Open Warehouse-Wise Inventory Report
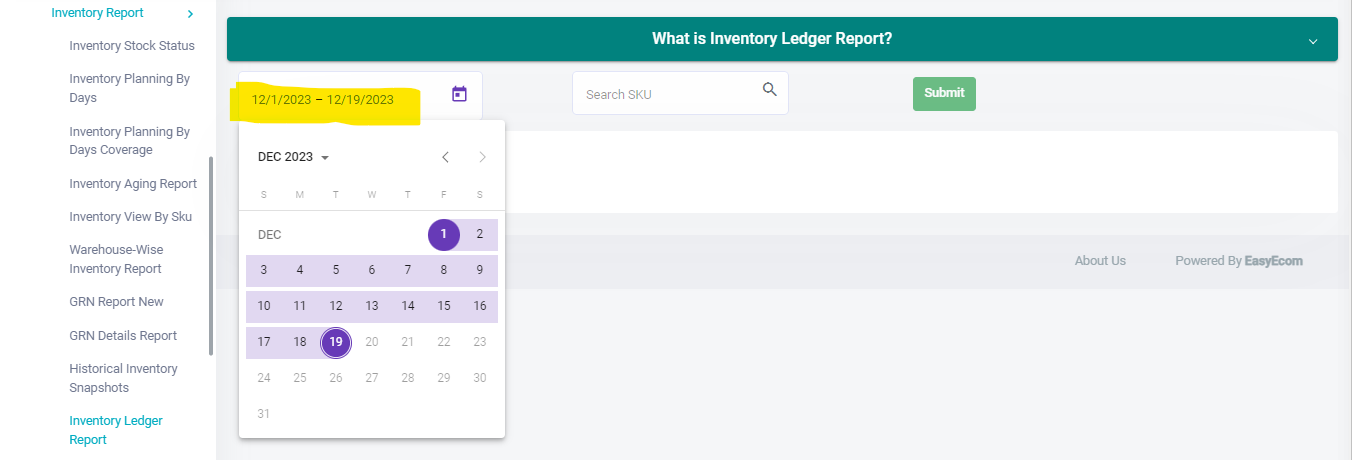1352x460 pixels. (116, 259)
